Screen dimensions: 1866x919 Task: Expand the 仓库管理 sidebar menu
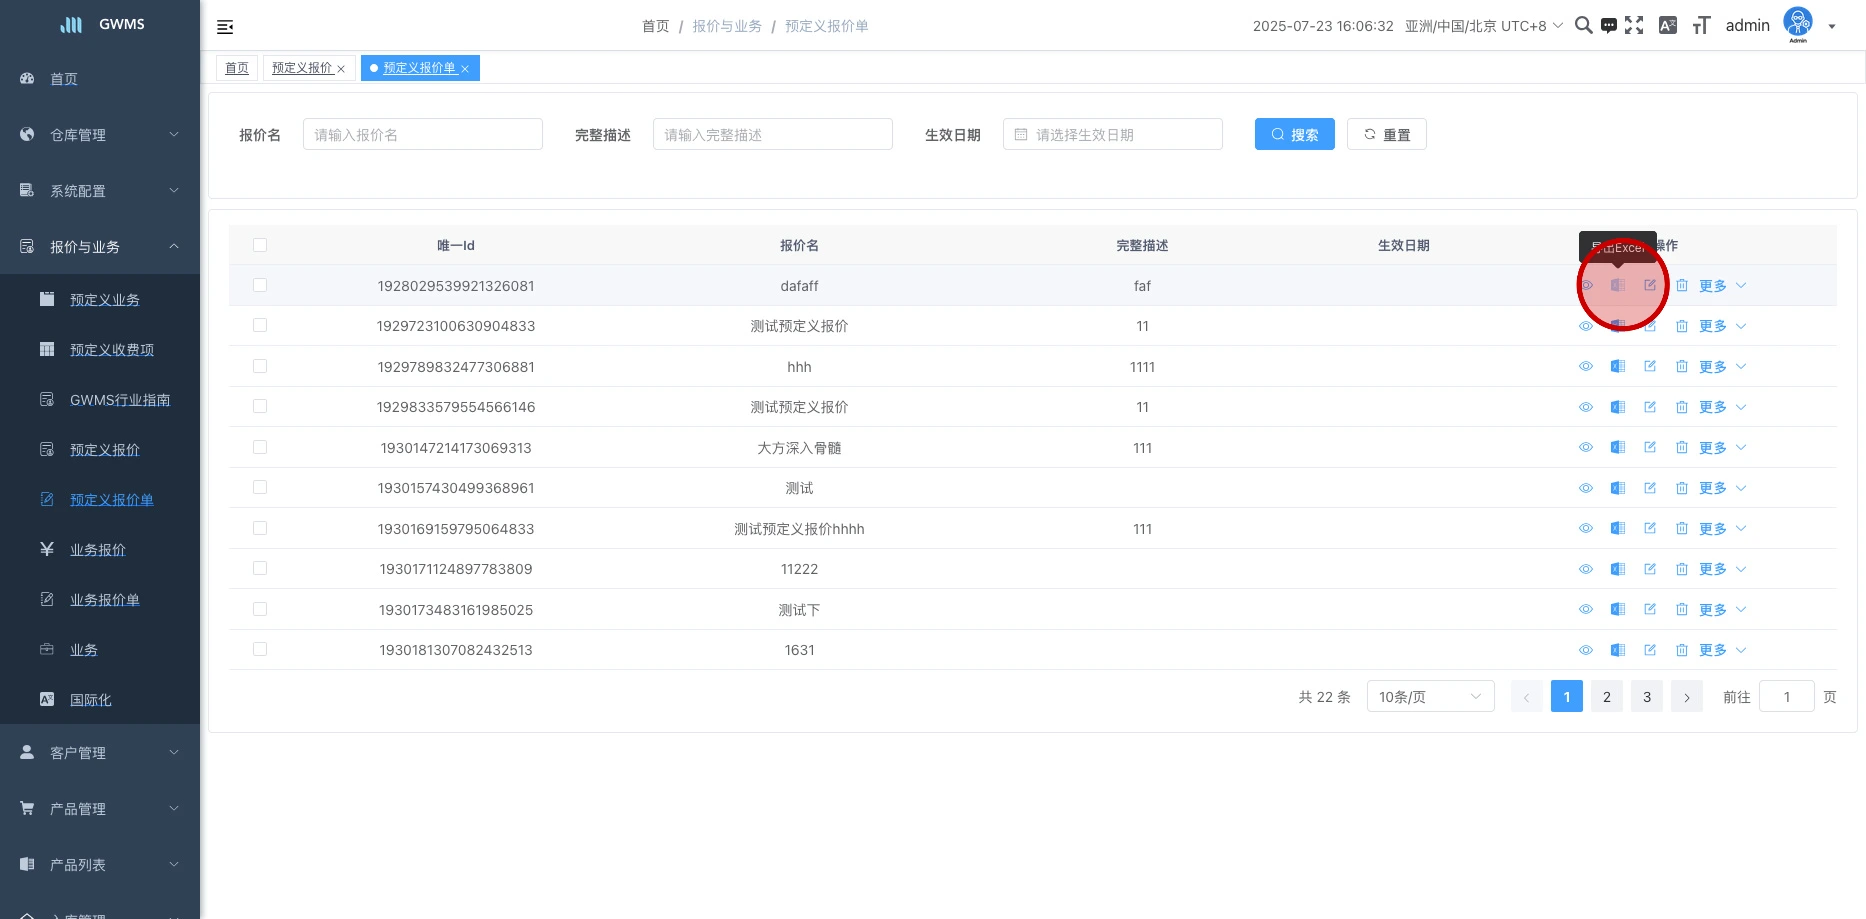point(100,135)
